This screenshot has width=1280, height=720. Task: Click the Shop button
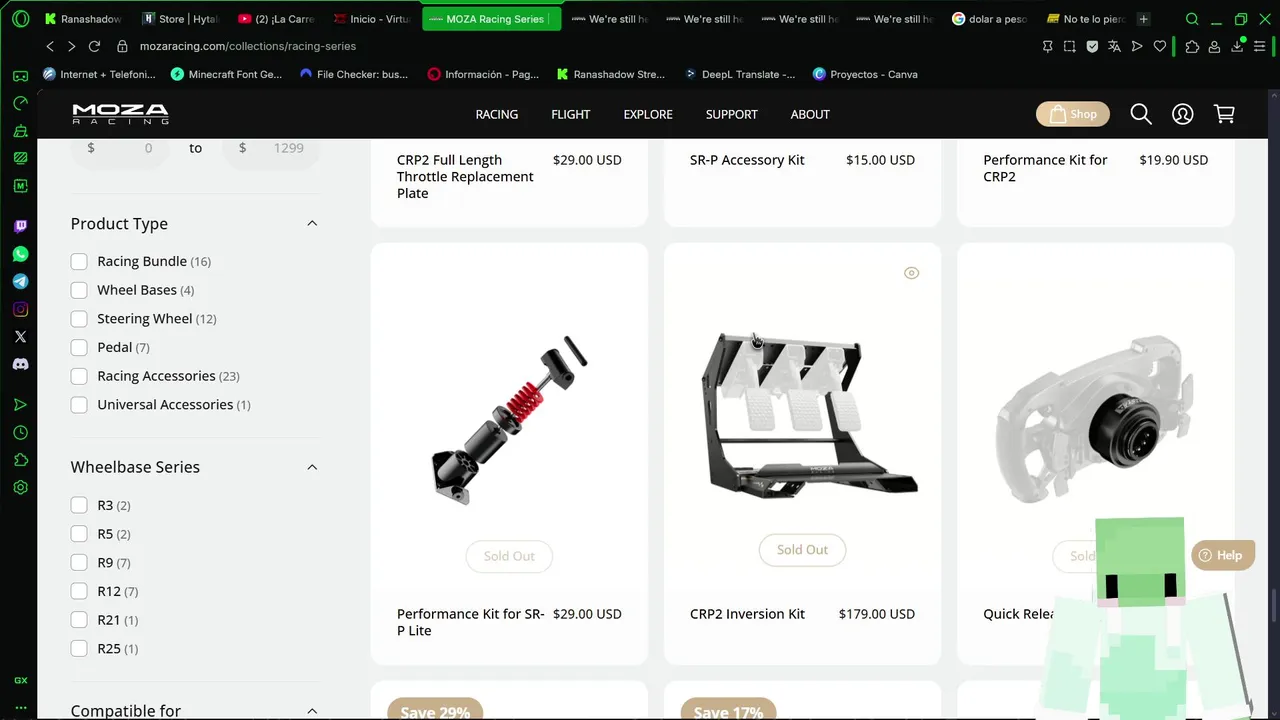(x=1073, y=114)
